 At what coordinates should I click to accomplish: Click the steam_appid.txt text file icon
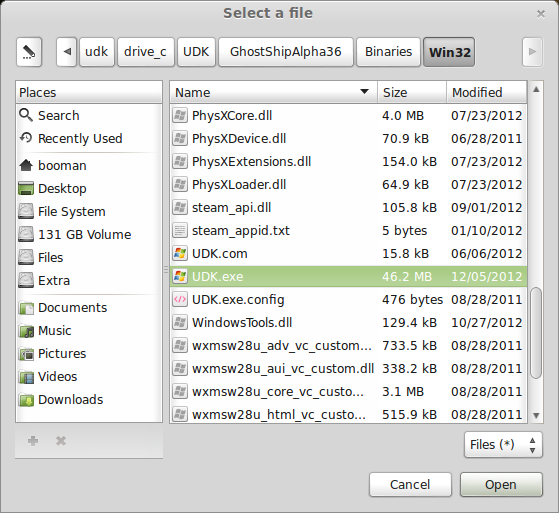click(x=180, y=230)
